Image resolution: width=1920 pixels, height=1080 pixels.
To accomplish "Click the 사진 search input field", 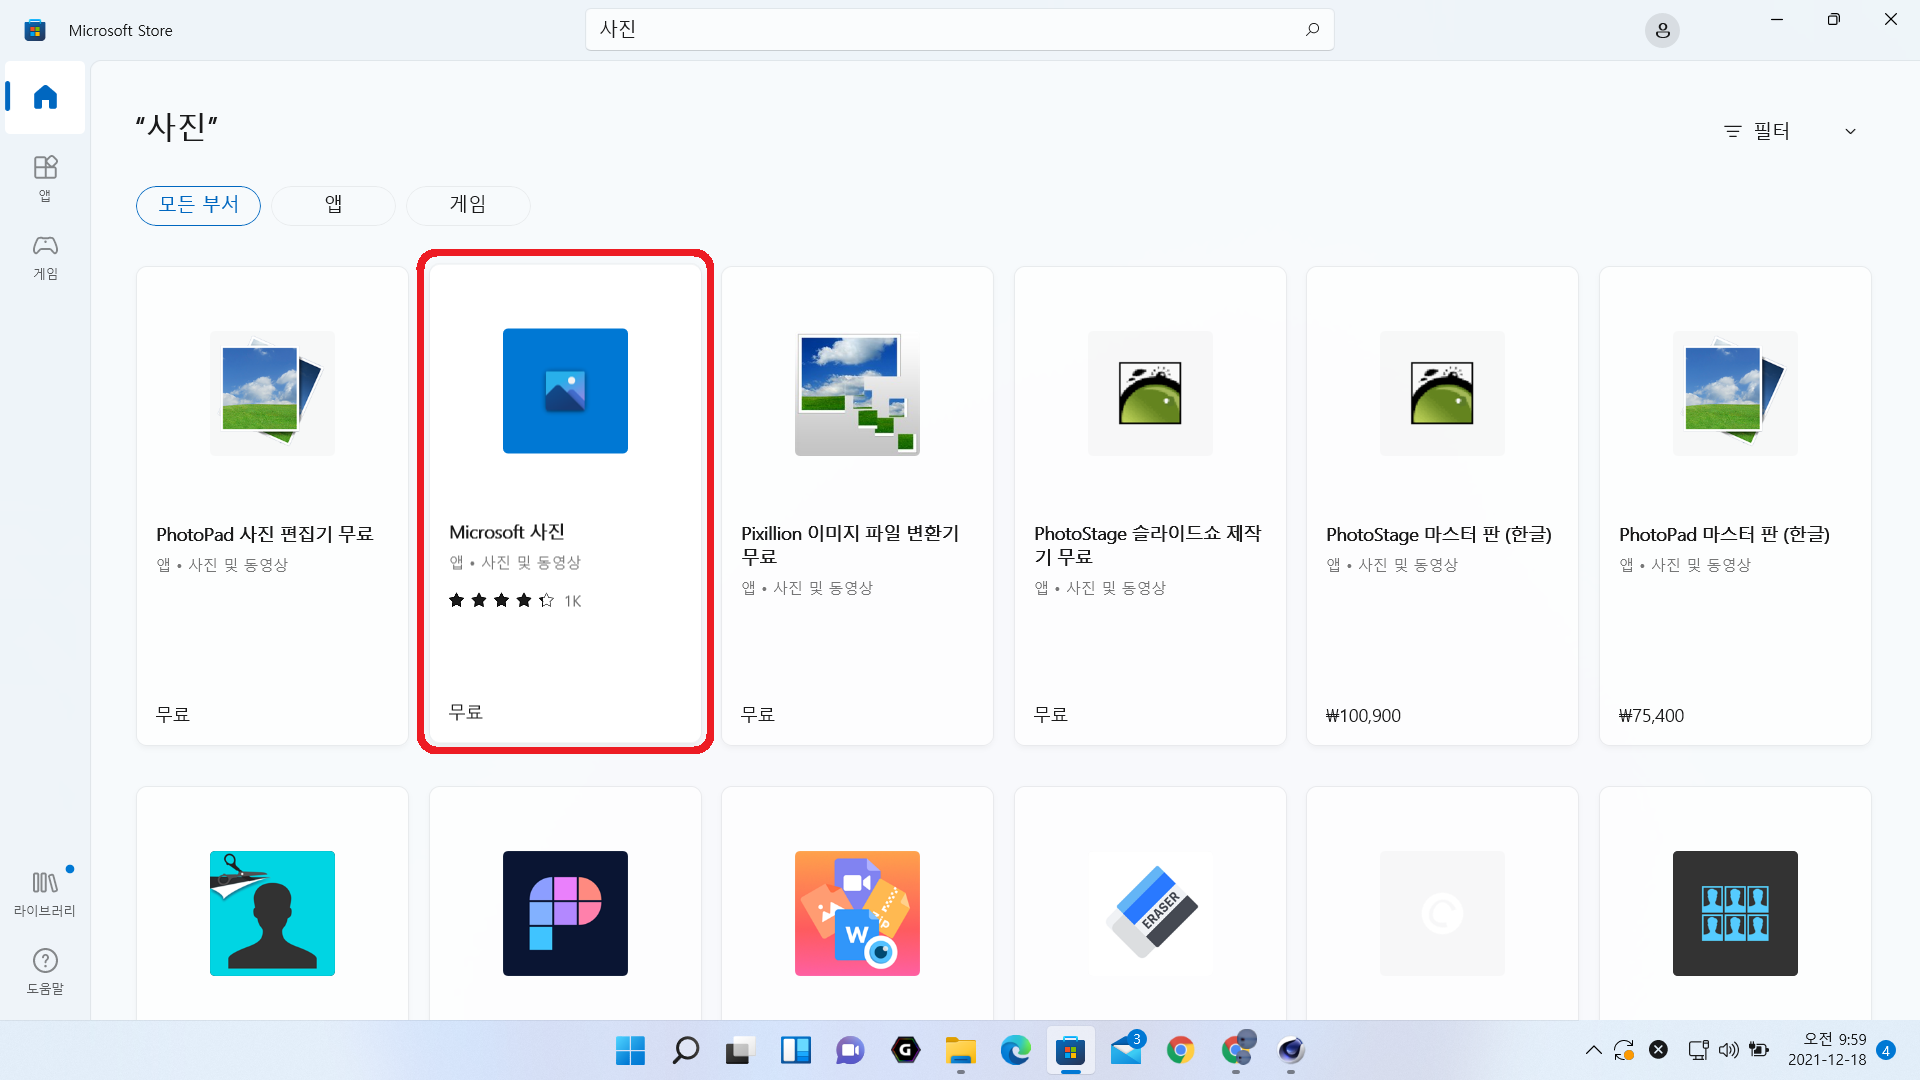I will (940, 30).
